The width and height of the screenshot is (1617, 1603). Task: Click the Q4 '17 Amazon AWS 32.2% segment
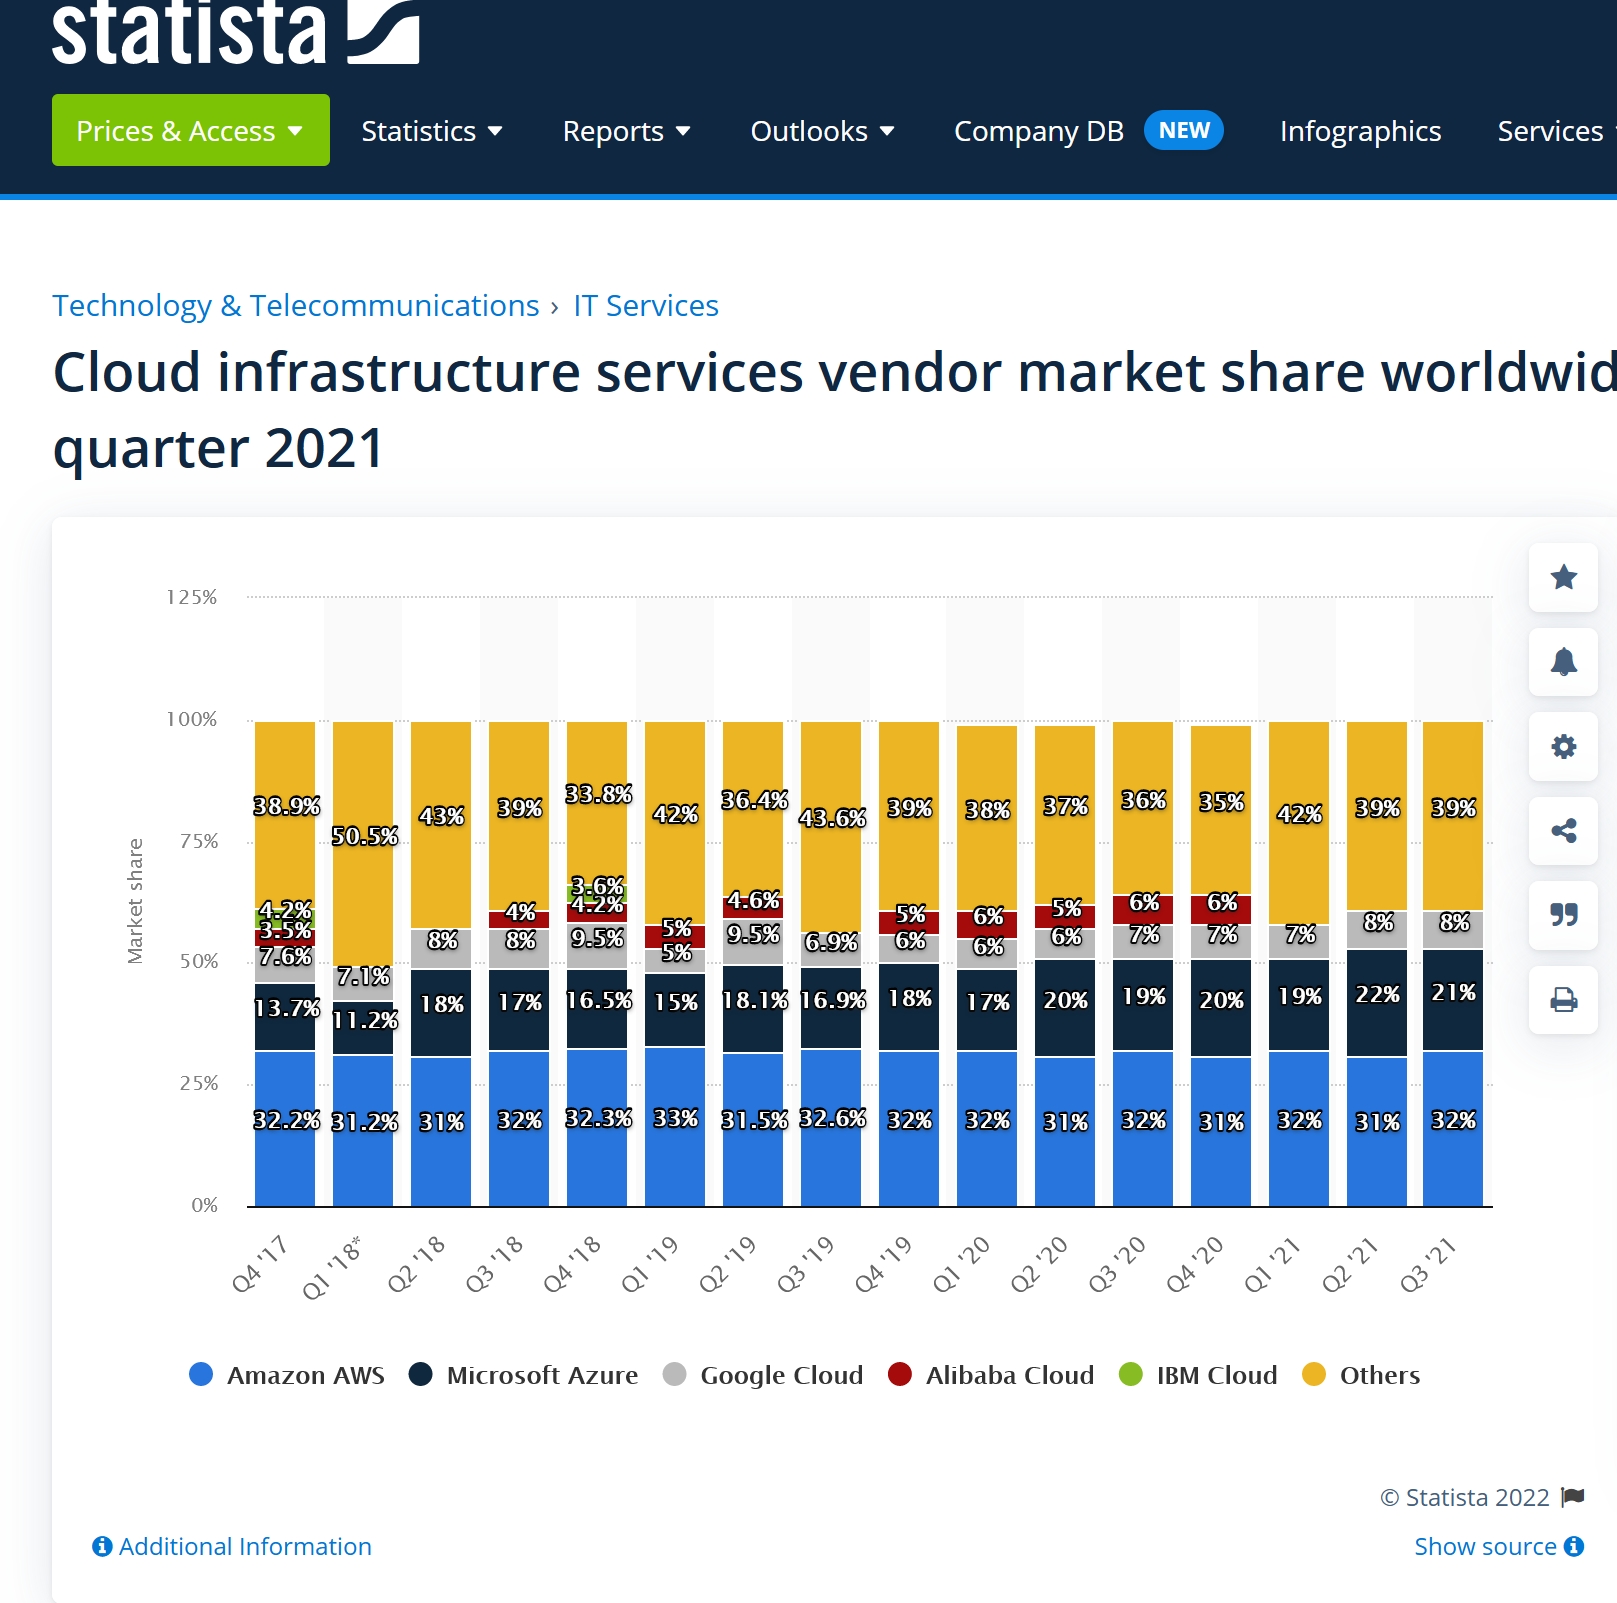click(285, 1129)
